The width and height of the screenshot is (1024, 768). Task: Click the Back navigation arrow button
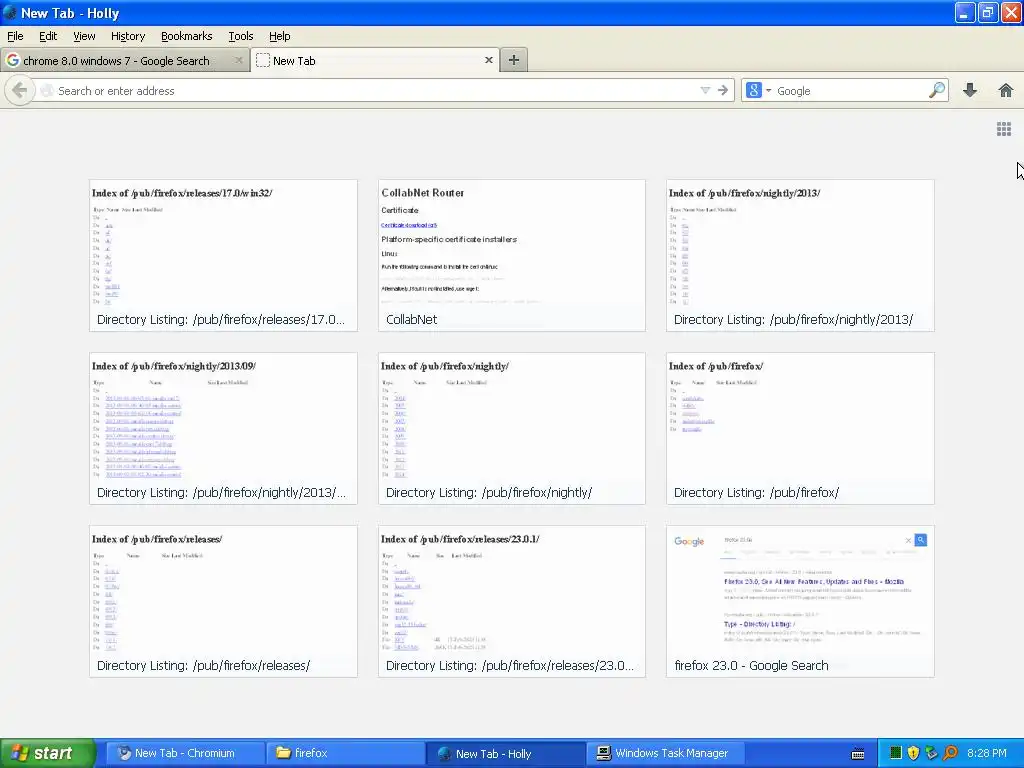tap(19, 91)
